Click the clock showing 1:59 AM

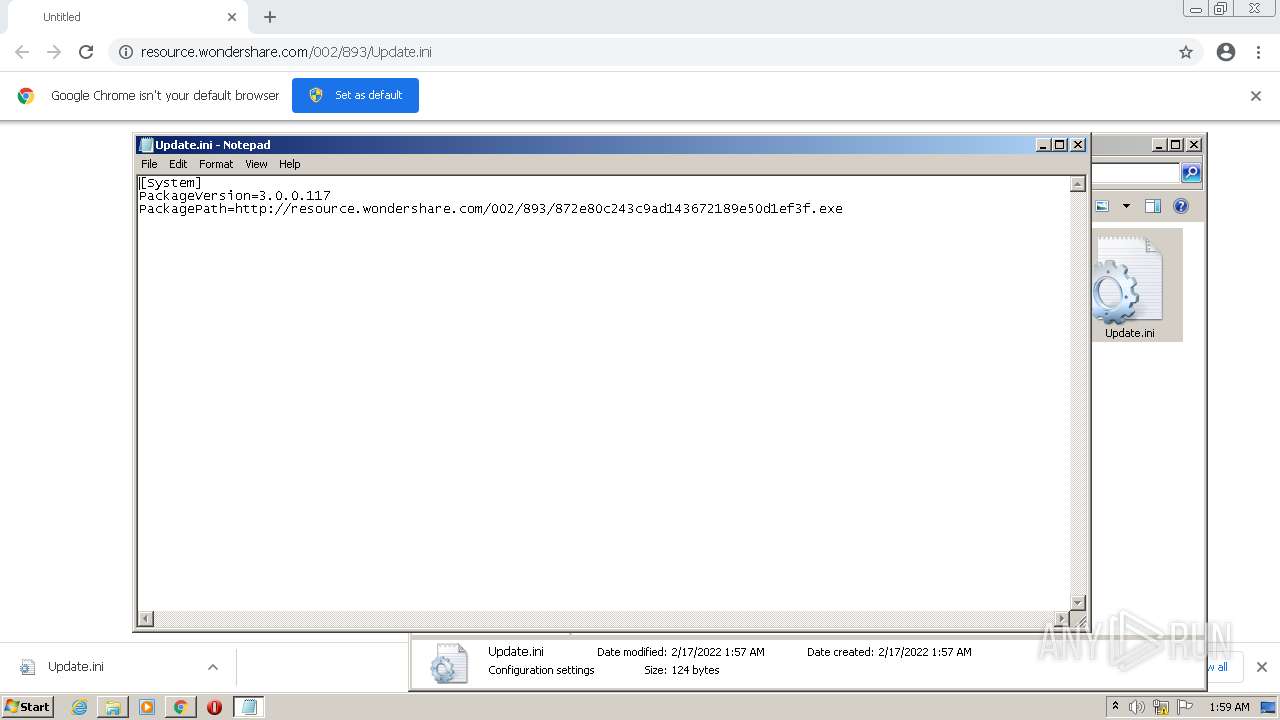point(1229,707)
